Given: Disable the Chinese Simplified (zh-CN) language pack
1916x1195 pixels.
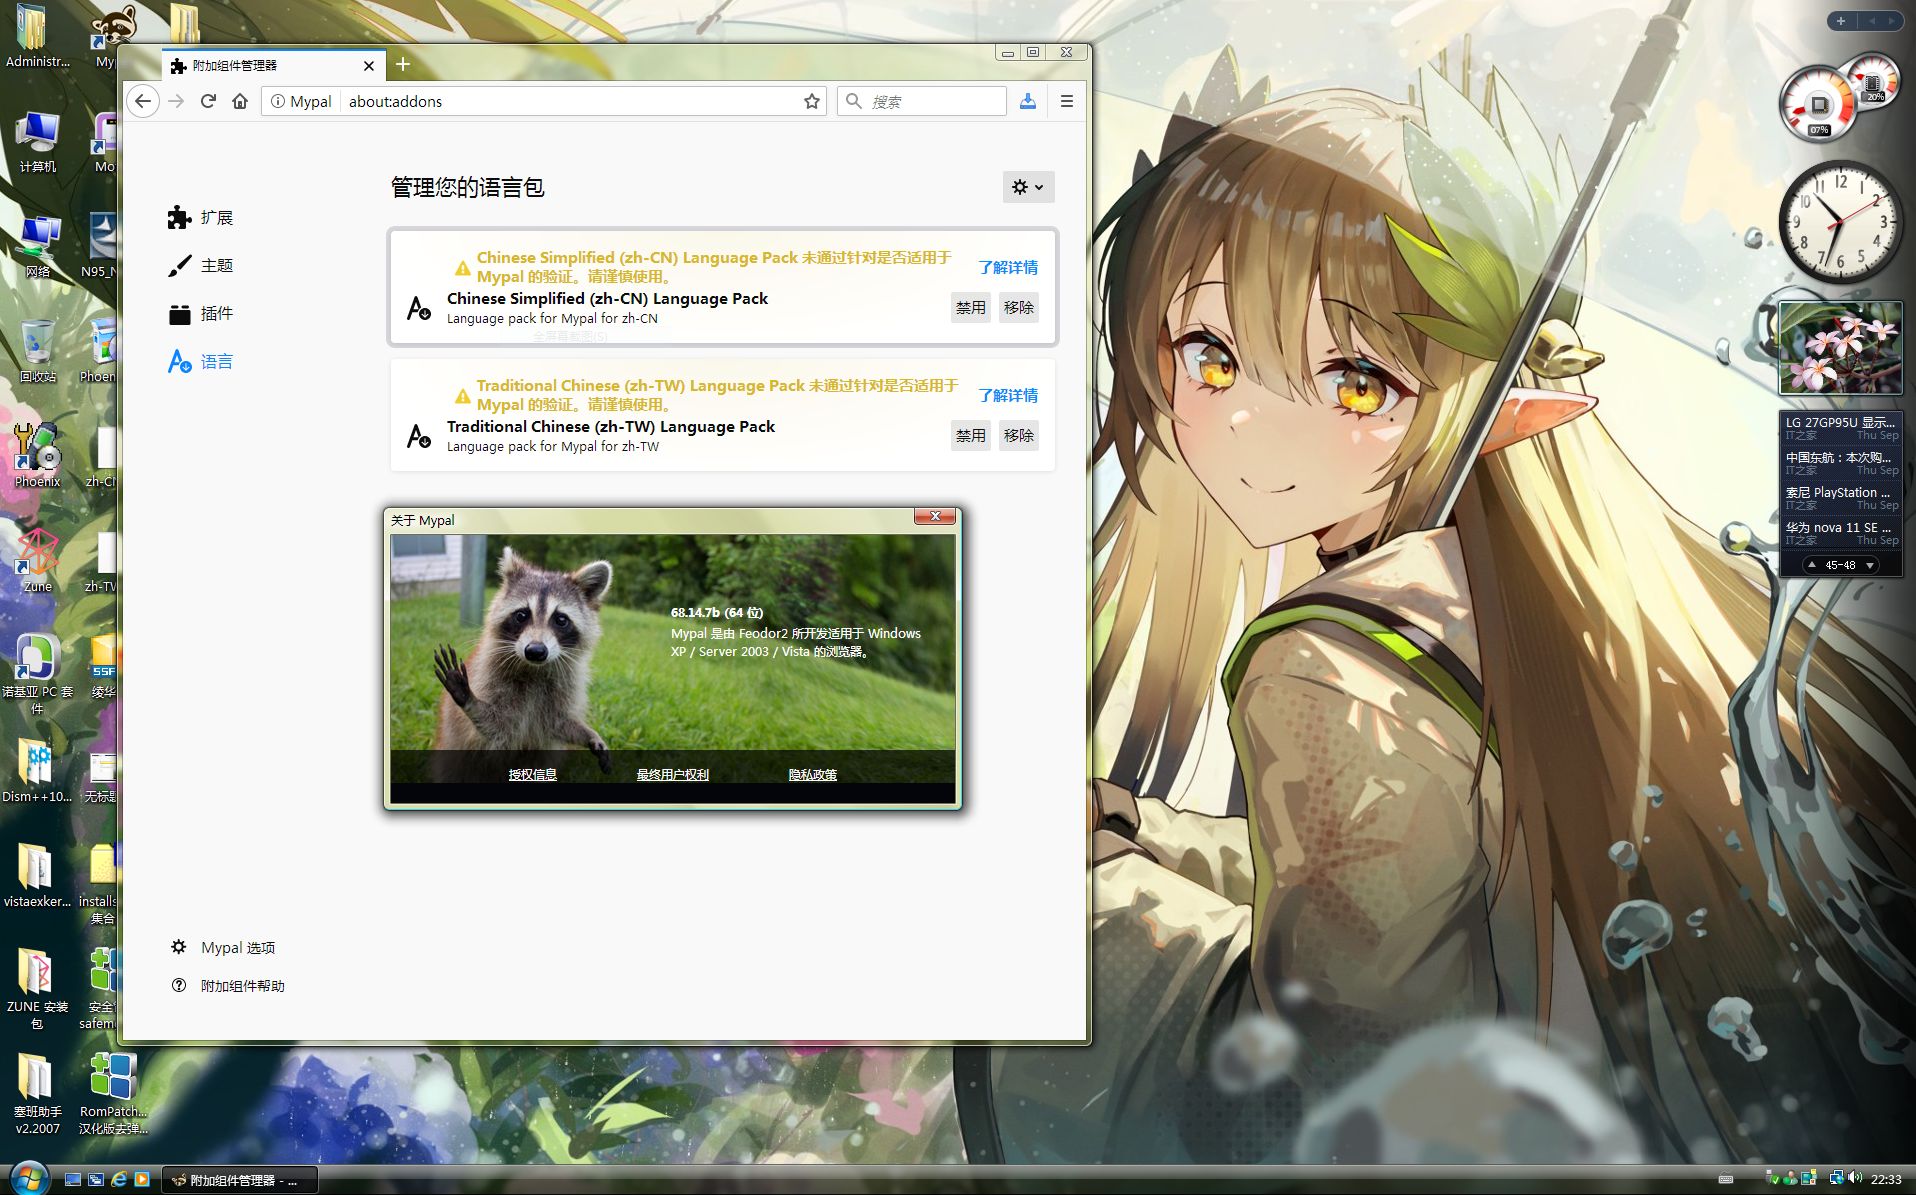Looking at the screenshot, I should (x=970, y=308).
